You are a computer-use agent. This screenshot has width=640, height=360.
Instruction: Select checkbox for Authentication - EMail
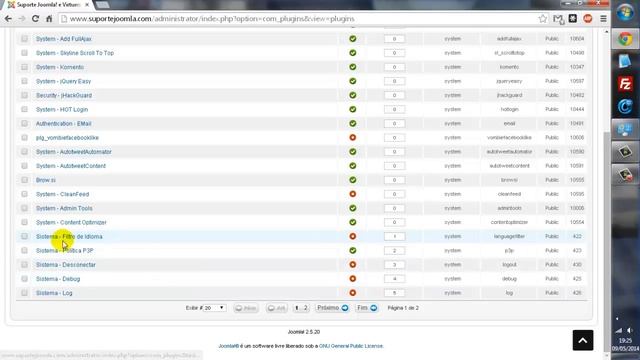pyautogui.click(x=24, y=123)
